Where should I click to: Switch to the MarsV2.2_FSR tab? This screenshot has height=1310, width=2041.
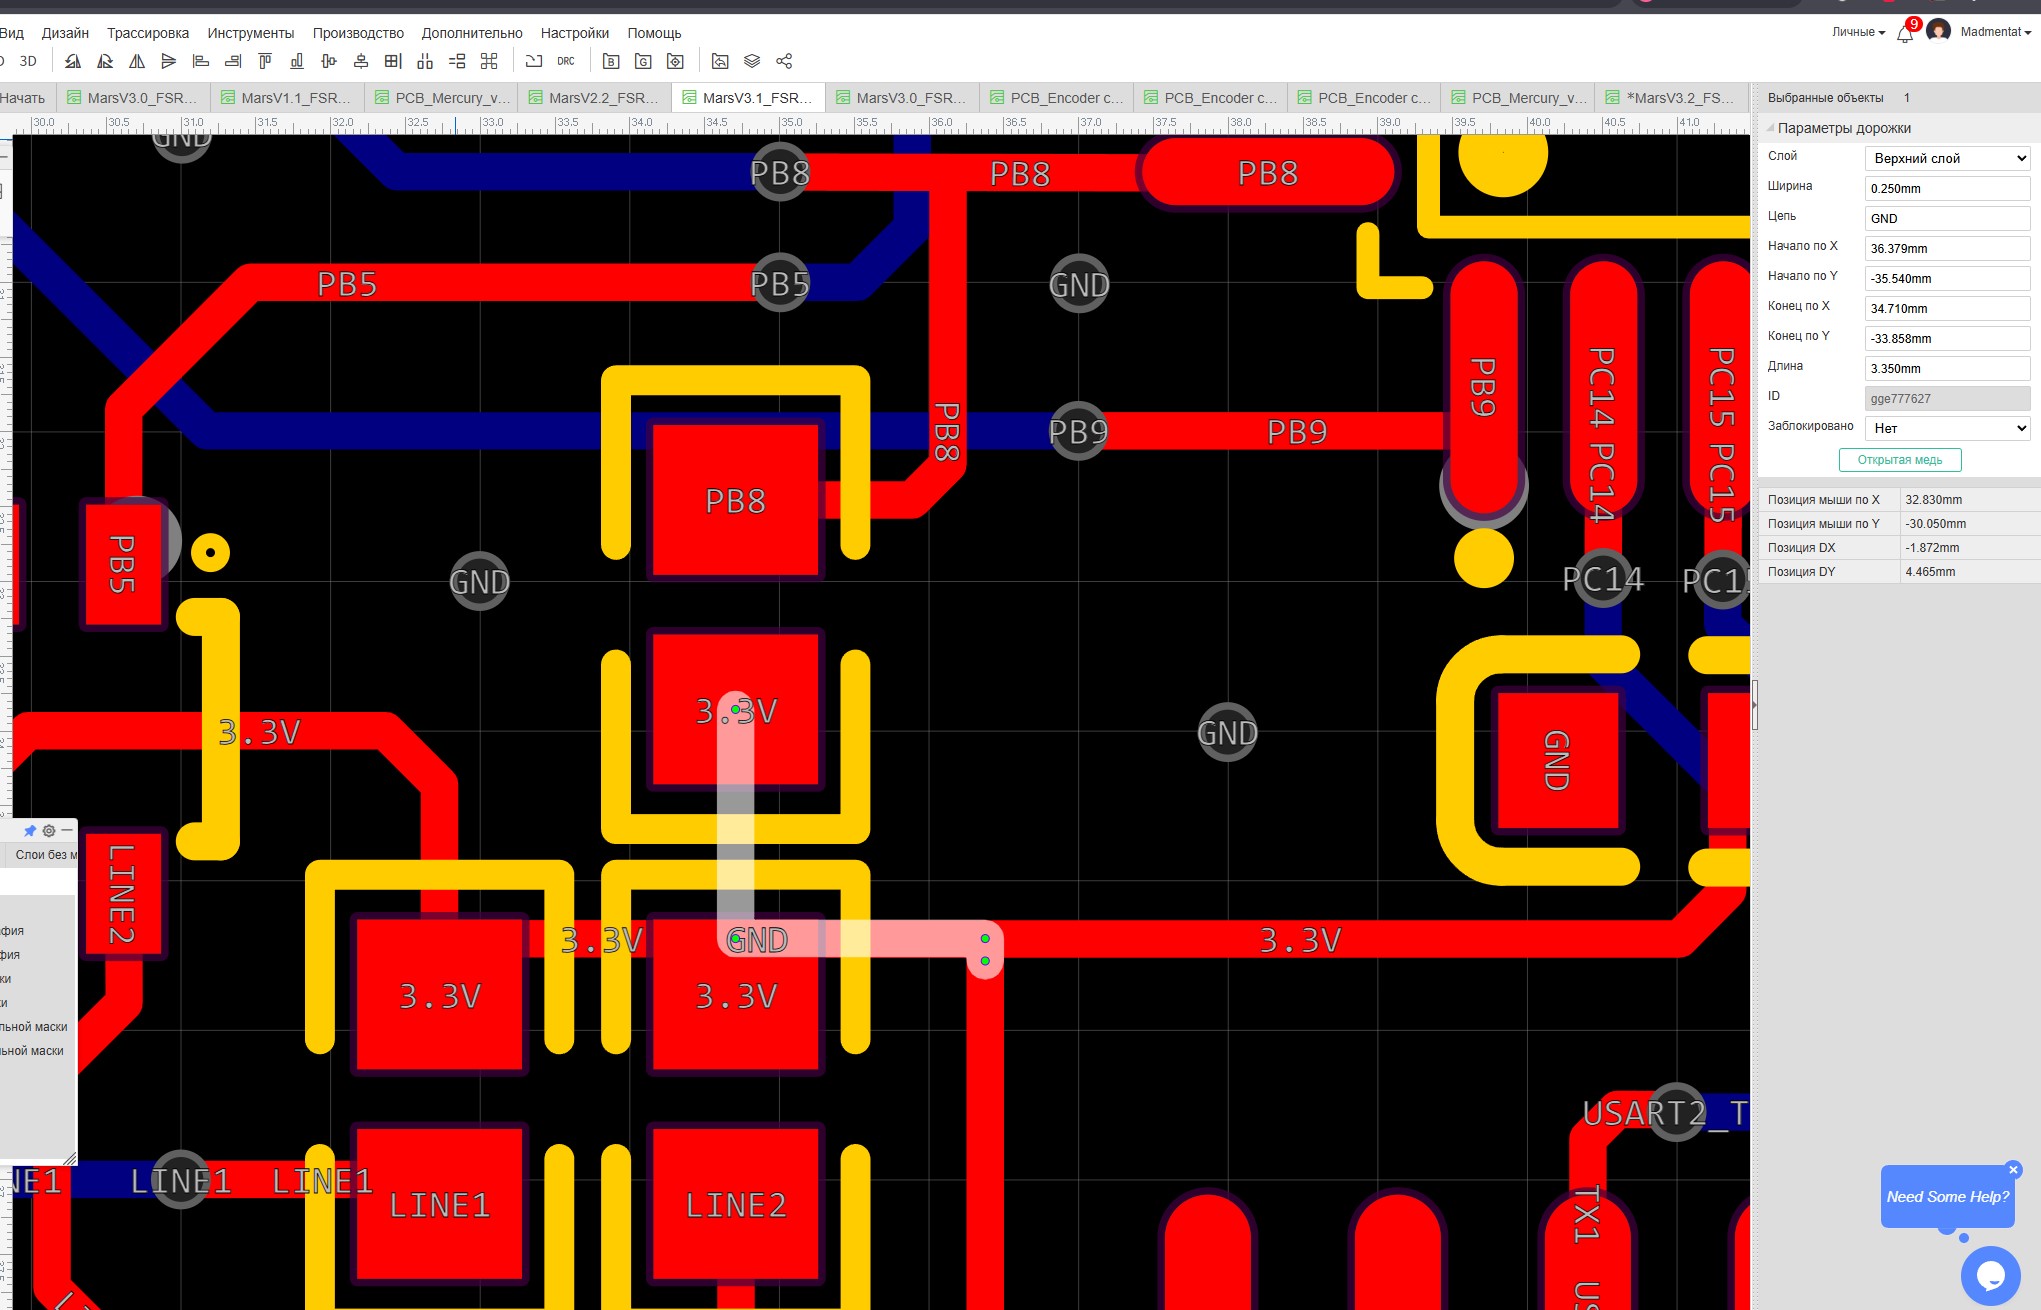[594, 98]
